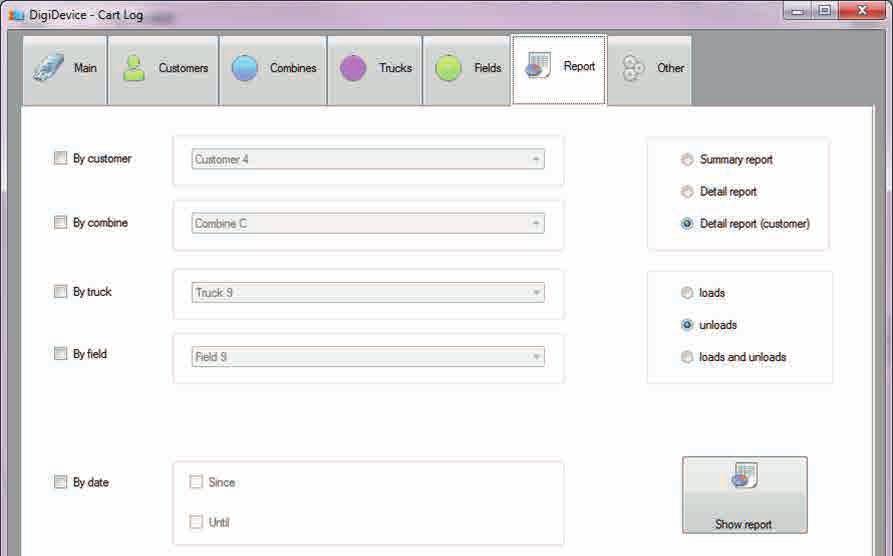Click the USB stick icon on Main tab
This screenshot has height=556, width=893.
click(x=48, y=68)
